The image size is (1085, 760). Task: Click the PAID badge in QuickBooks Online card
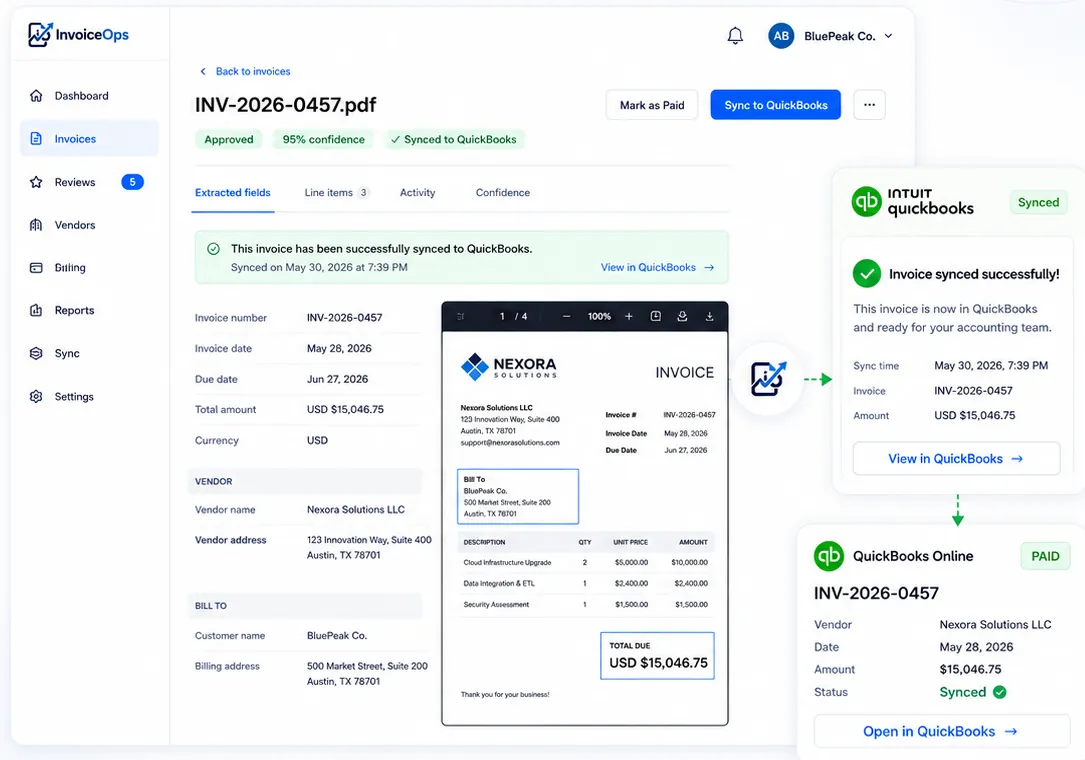click(1045, 556)
